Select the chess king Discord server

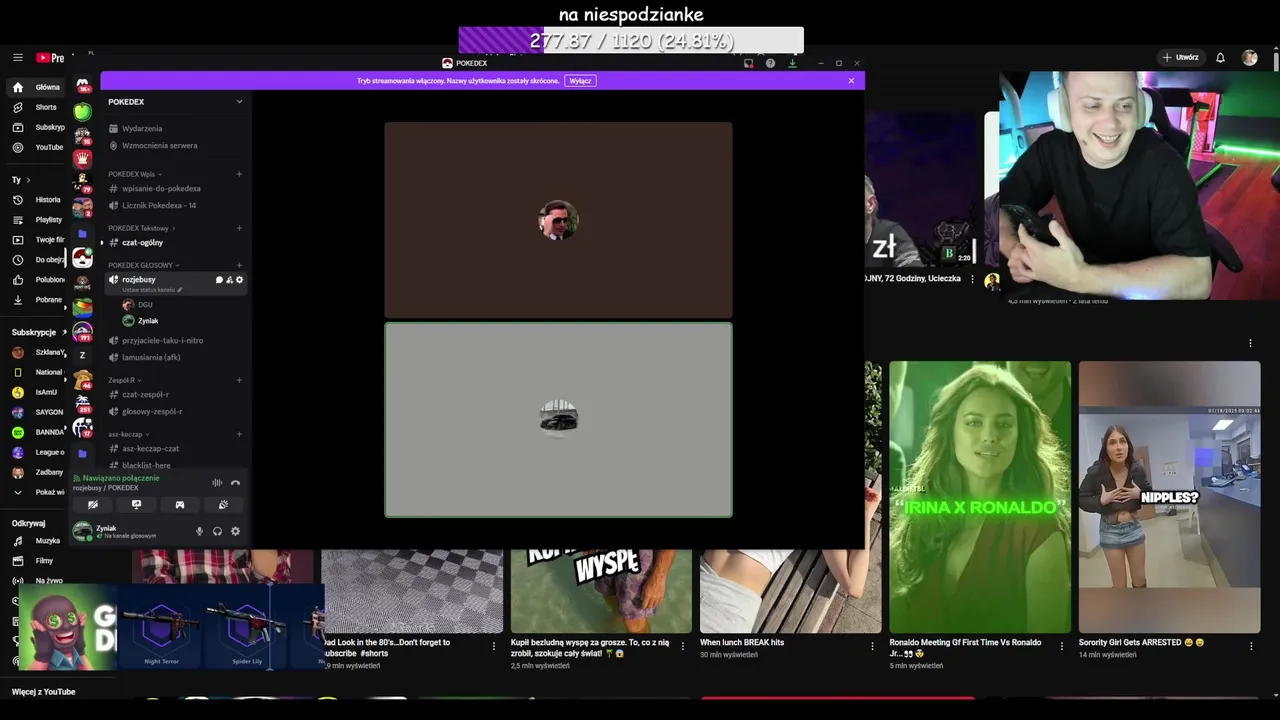pyautogui.click(x=83, y=159)
